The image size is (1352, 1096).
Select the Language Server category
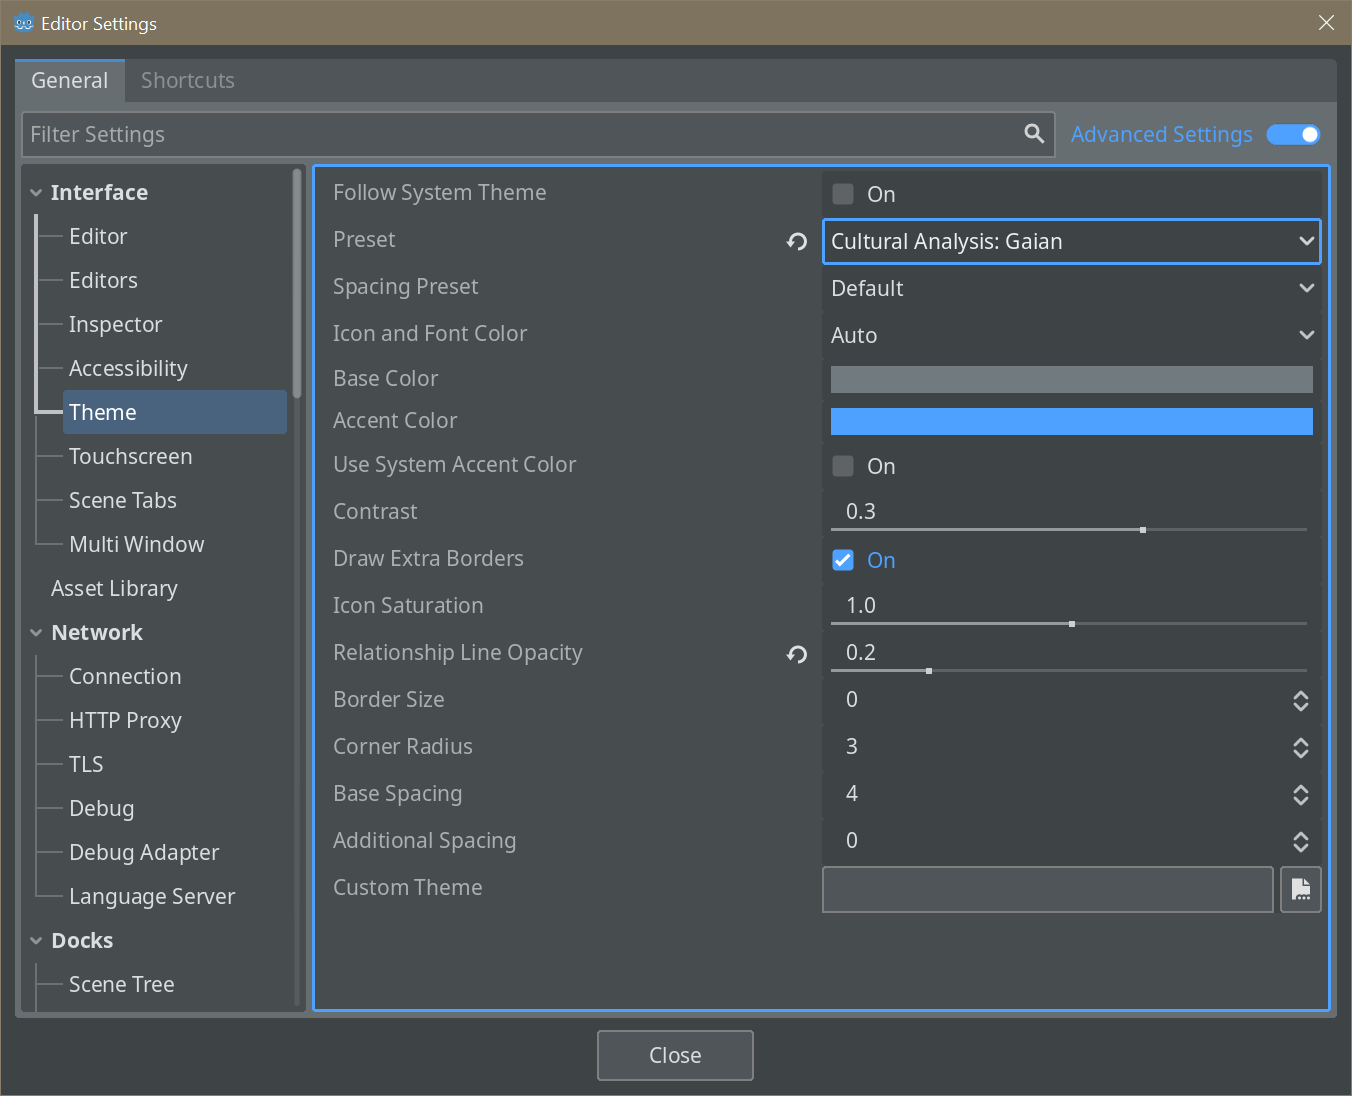[x=152, y=896]
